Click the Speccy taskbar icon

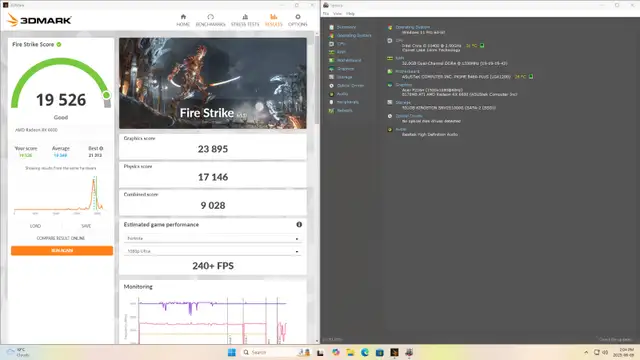pyautogui.click(x=409, y=352)
